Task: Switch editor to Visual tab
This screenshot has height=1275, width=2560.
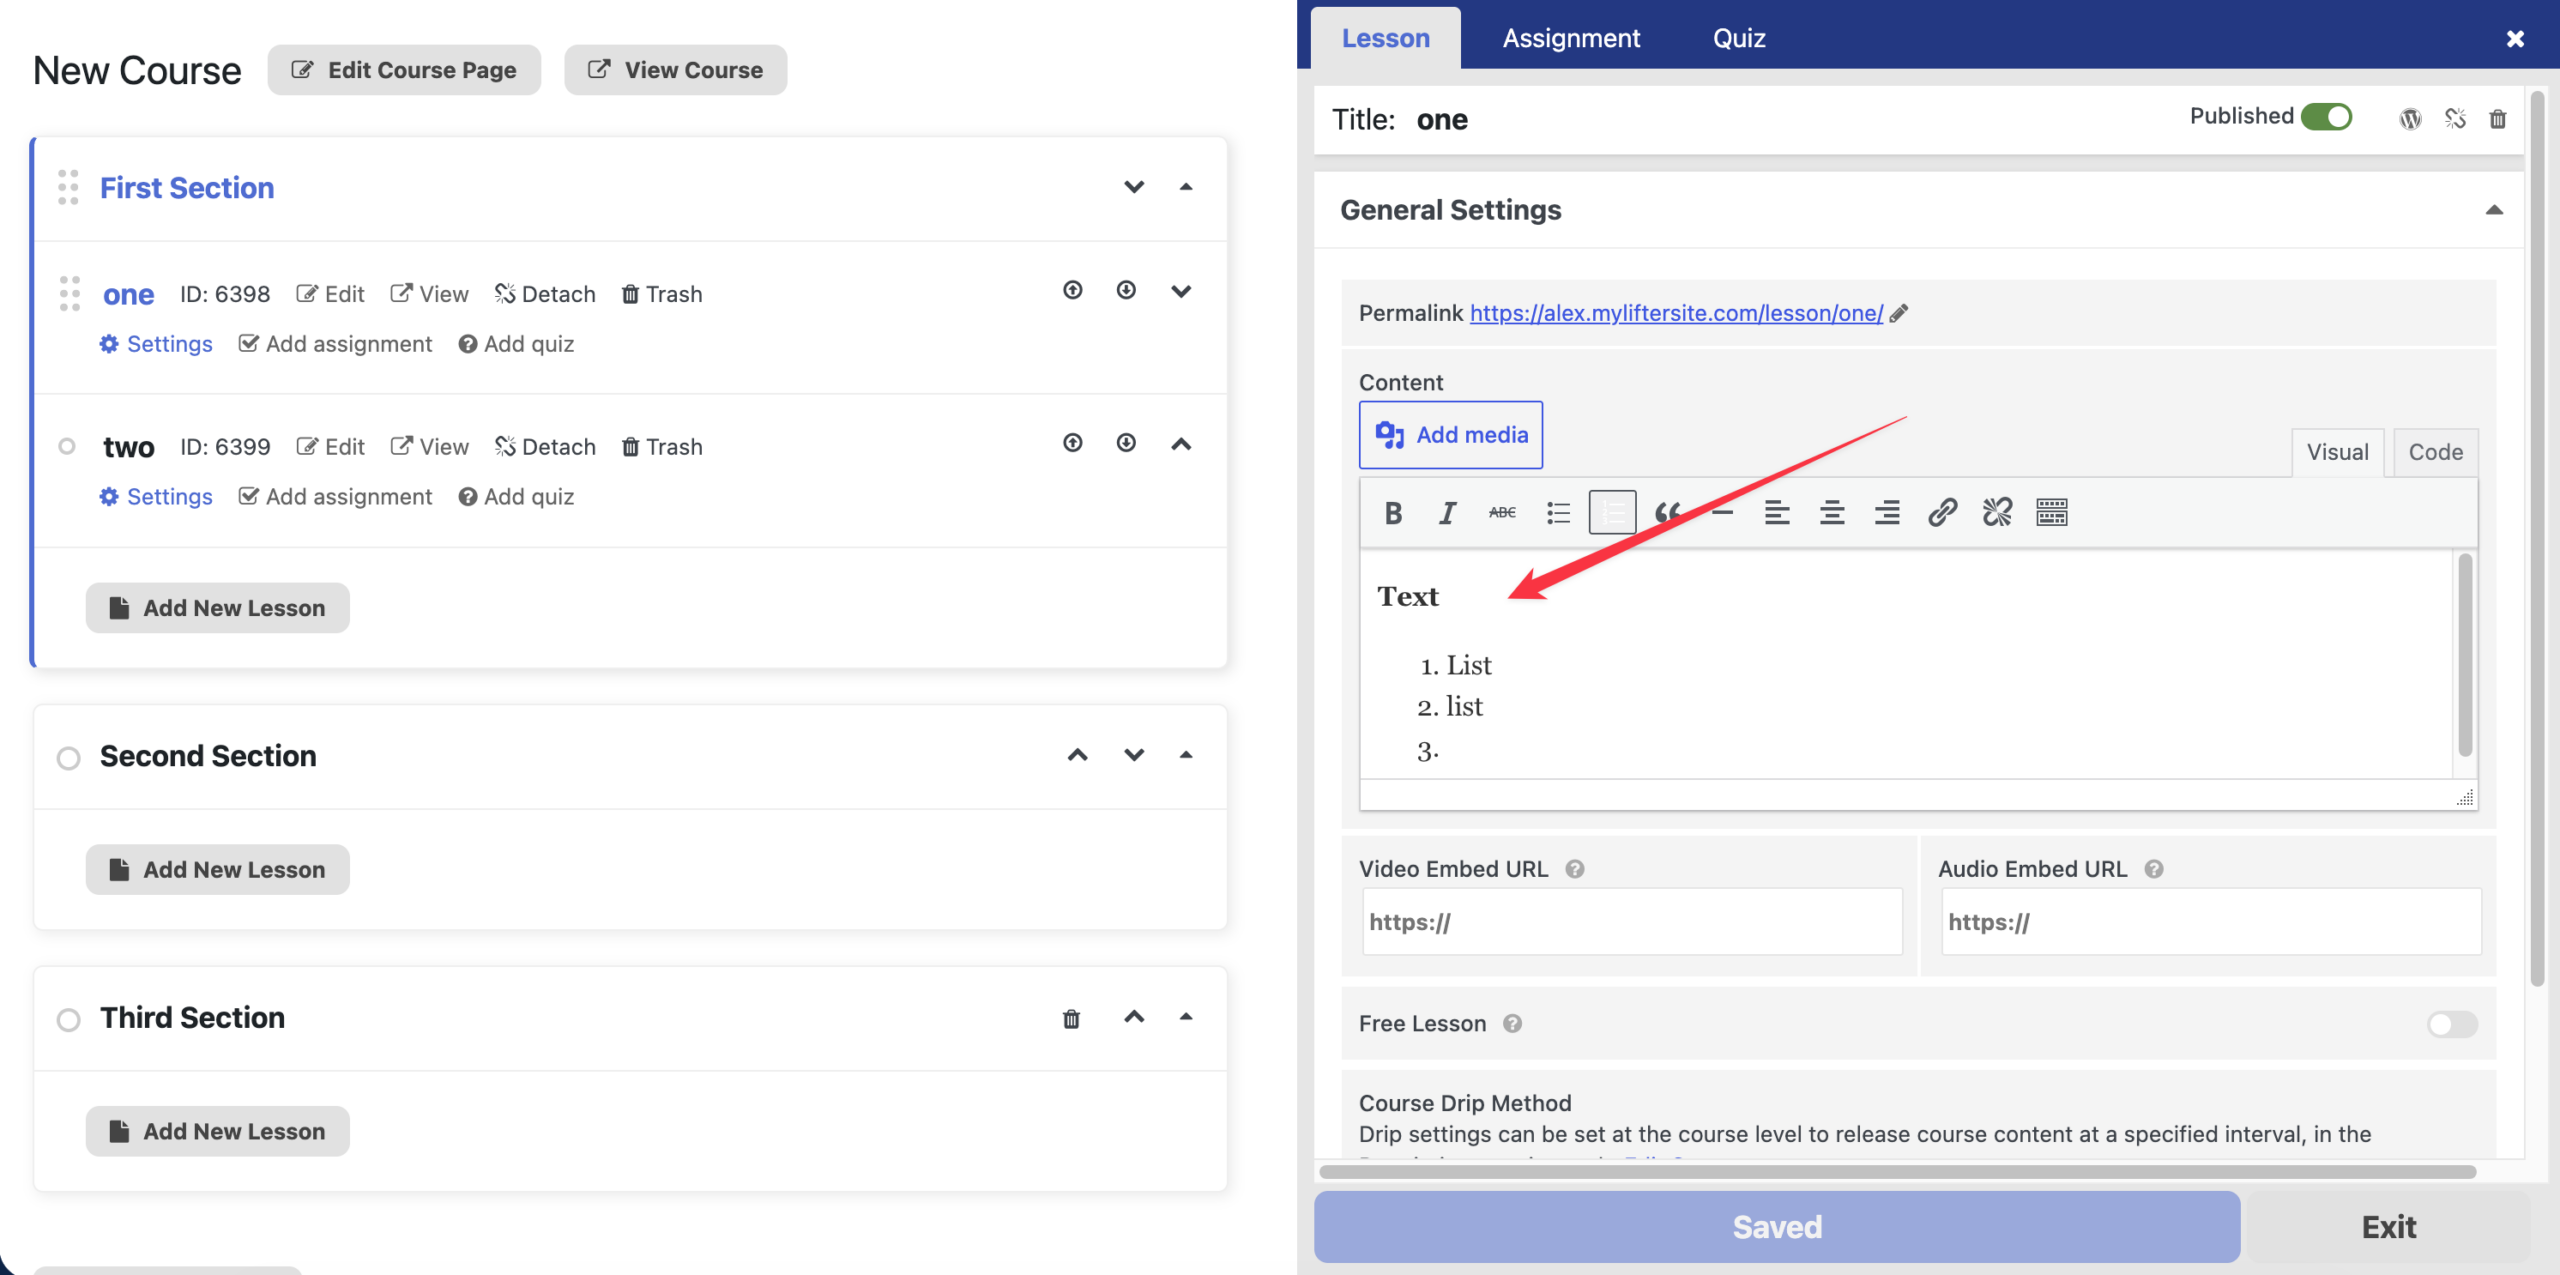Action: pyautogui.click(x=2337, y=452)
